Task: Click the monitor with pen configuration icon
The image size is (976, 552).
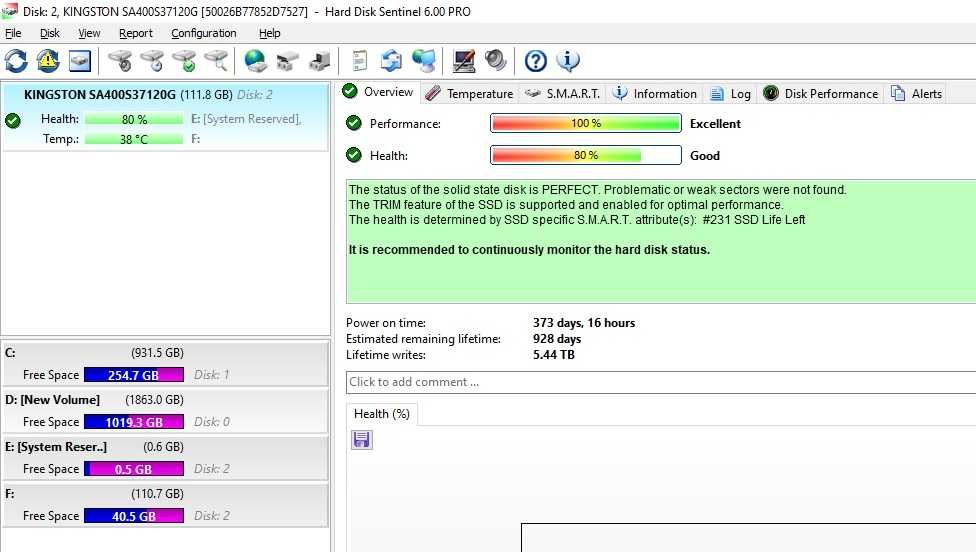Action: (464, 61)
